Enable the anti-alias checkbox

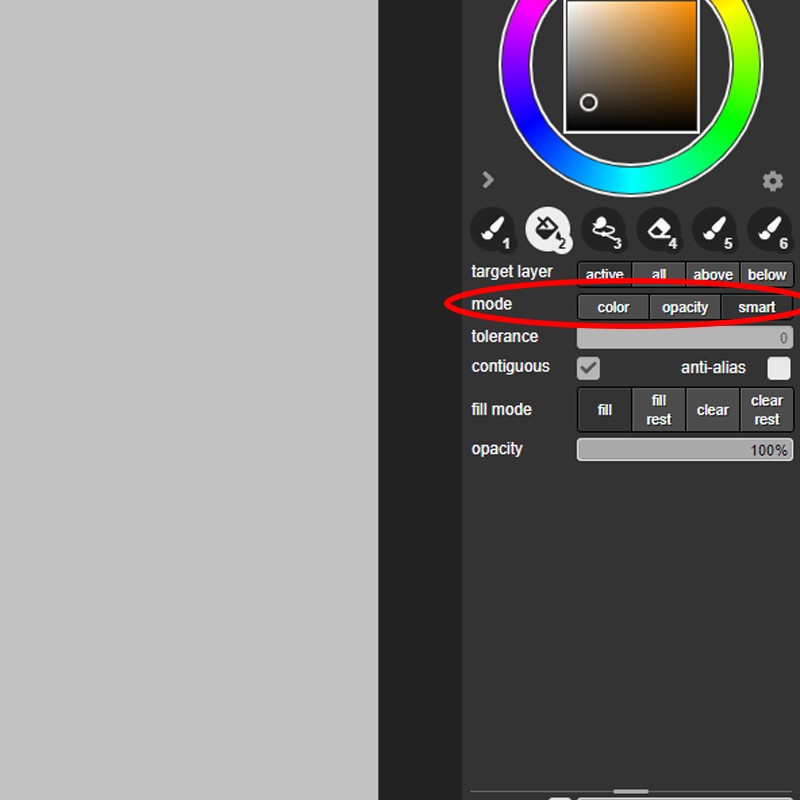(778, 368)
